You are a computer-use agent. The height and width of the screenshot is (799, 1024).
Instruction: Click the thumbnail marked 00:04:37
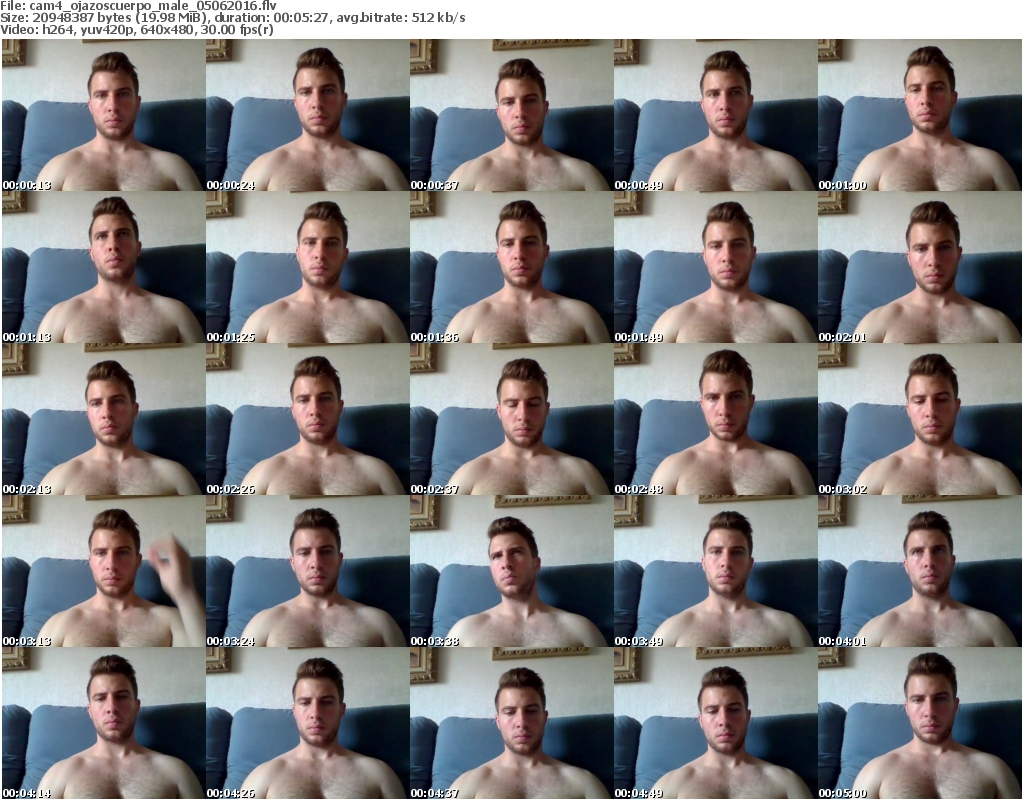point(511,723)
